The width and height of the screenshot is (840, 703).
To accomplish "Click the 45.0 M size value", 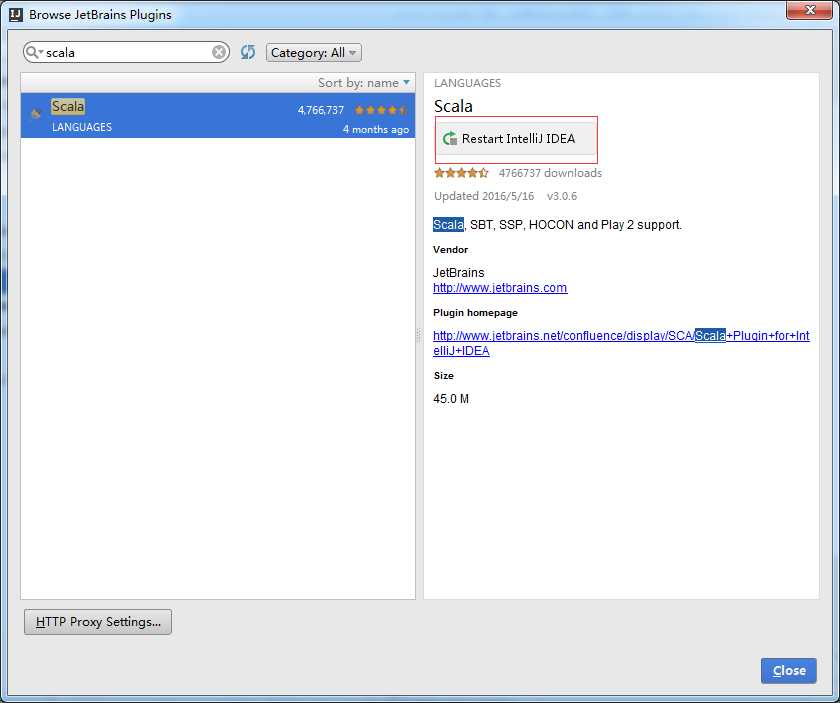I will pyautogui.click(x=451, y=399).
